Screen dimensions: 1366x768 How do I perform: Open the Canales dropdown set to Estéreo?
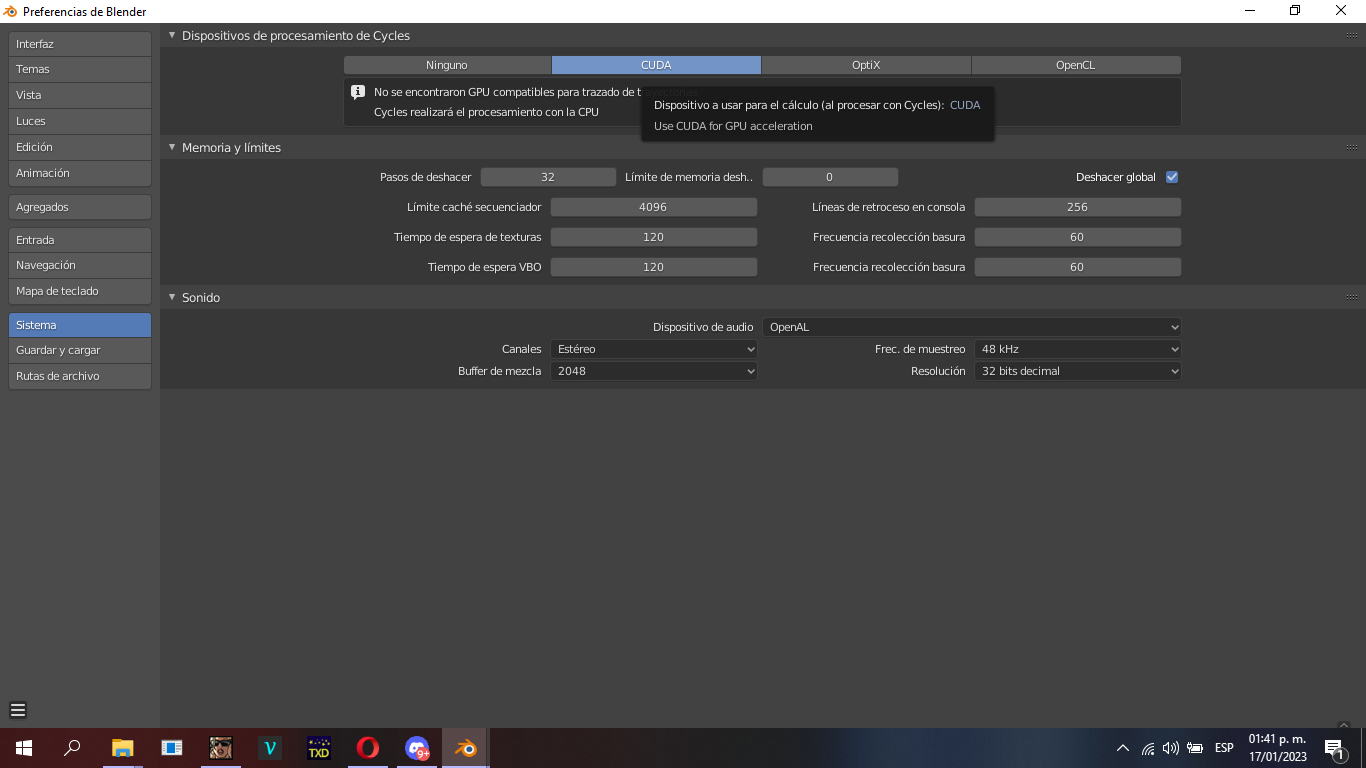pos(654,349)
